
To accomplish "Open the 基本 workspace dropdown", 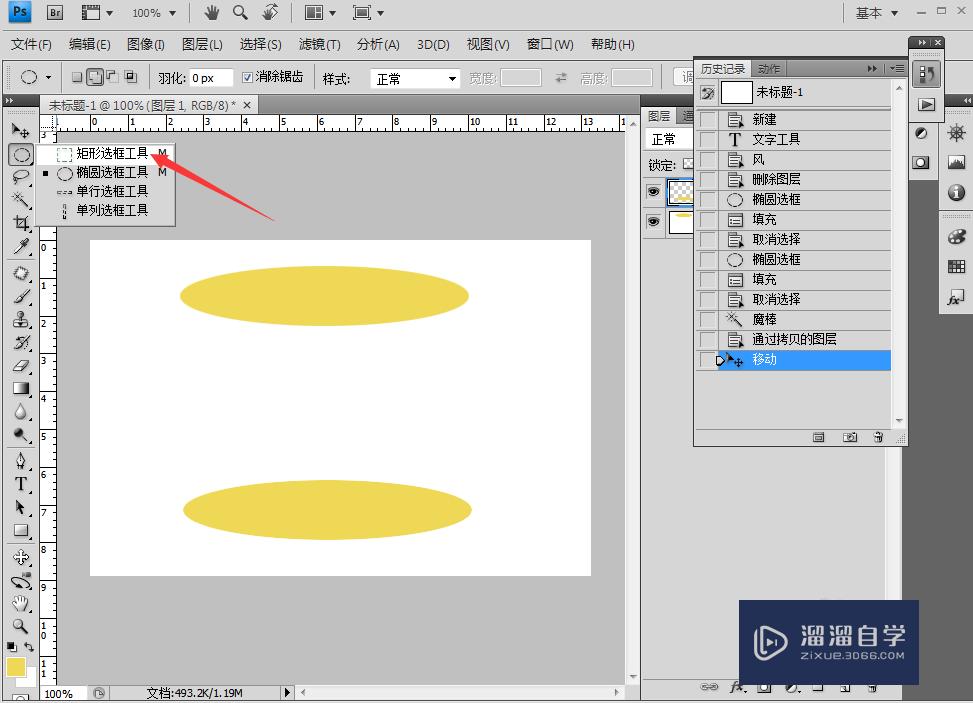I will (876, 13).
